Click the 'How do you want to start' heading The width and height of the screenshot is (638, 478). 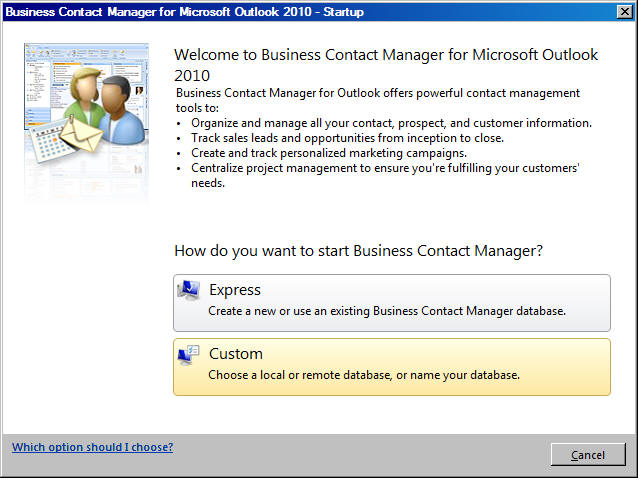click(x=358, y=251)
